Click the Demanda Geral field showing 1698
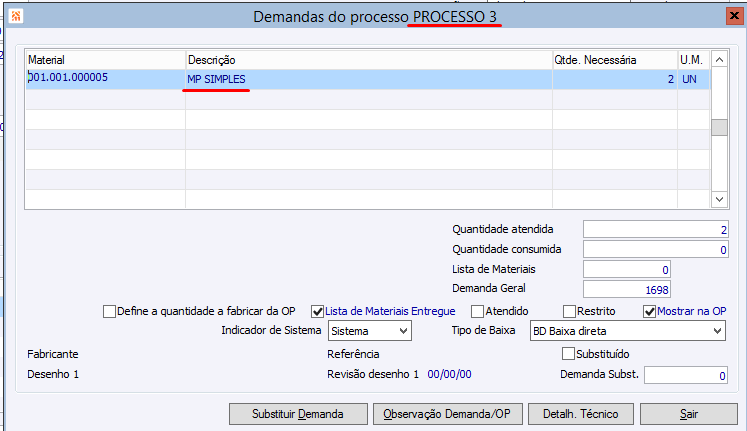747x431 pixels. [627, 289]
